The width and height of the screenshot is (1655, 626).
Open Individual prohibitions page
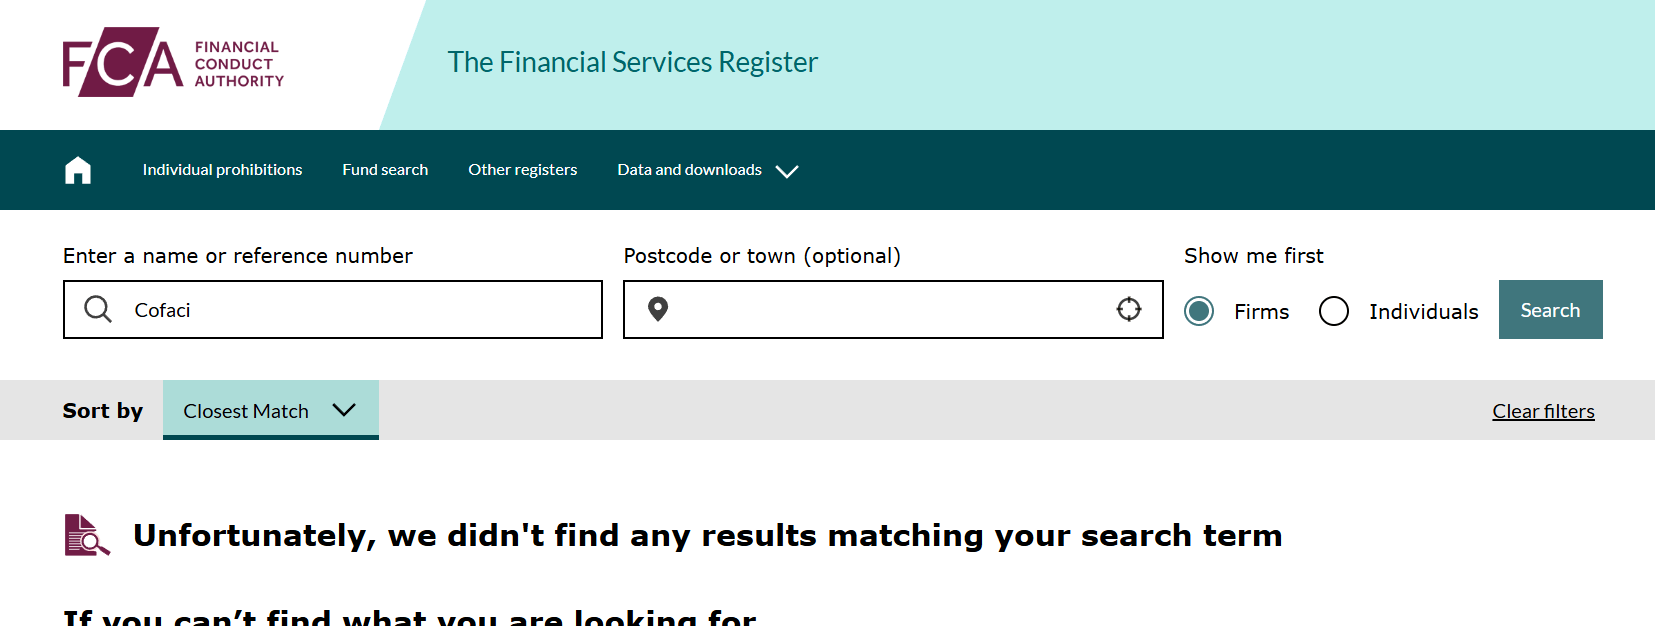tap(222, 170)
